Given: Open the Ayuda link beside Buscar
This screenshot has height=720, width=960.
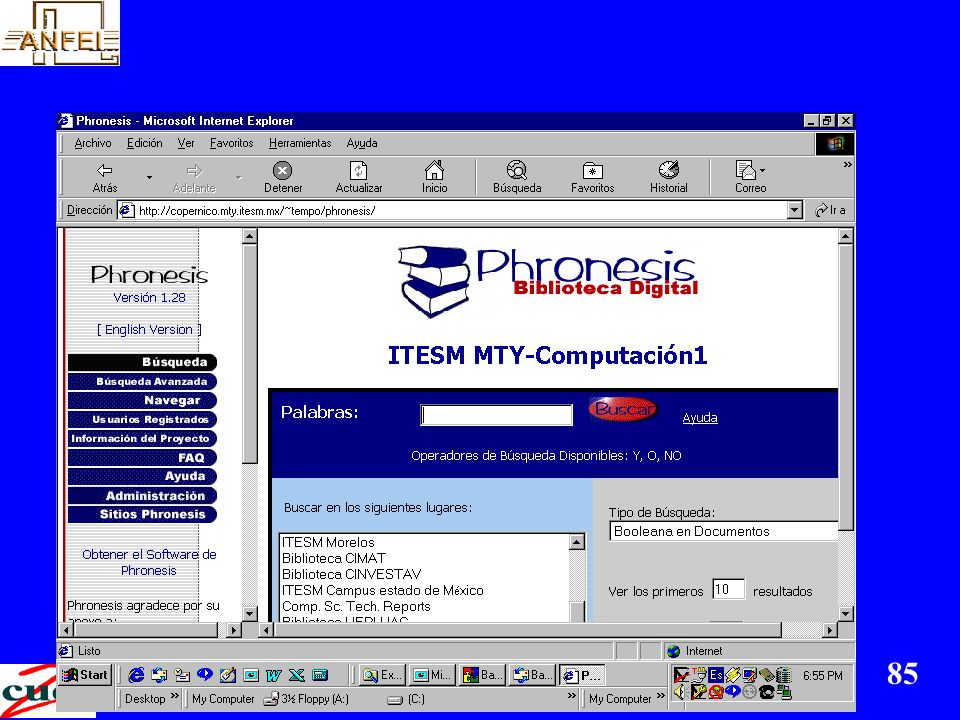Looking at the screenshot, I should [700, 418].
